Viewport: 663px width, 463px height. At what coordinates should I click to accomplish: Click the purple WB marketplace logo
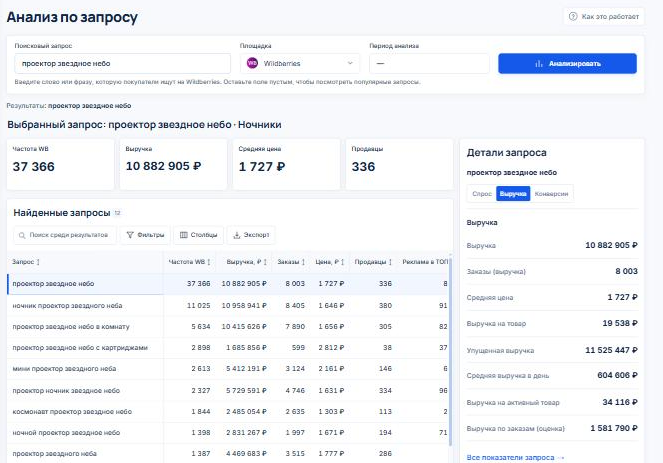pos(252,63)
